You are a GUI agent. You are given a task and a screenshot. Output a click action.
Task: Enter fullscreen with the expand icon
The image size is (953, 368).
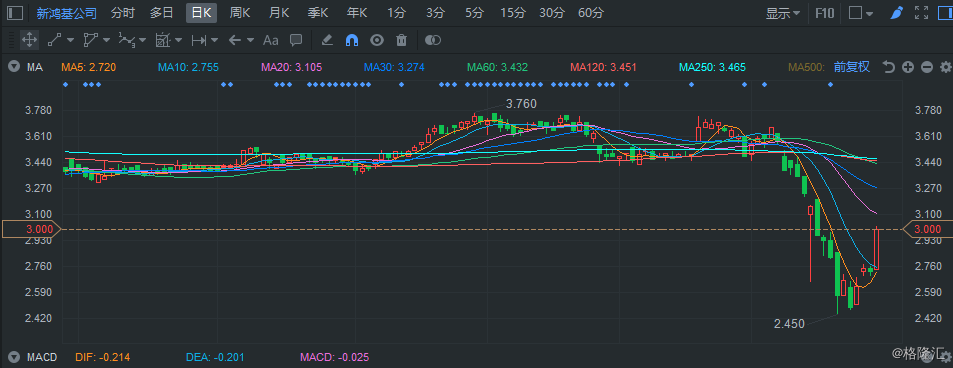point(921,13)
